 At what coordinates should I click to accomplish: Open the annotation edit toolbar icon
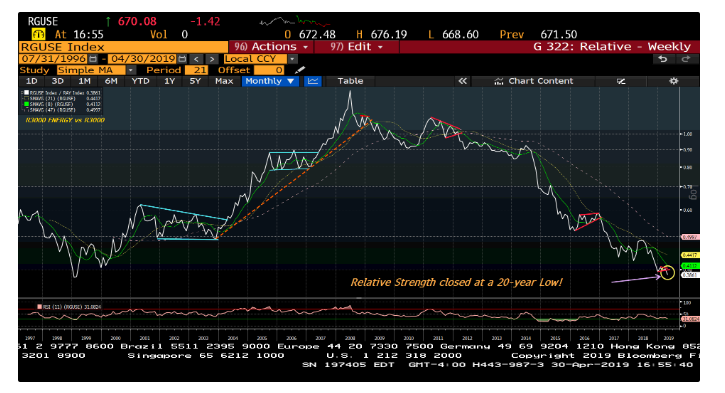621,81
